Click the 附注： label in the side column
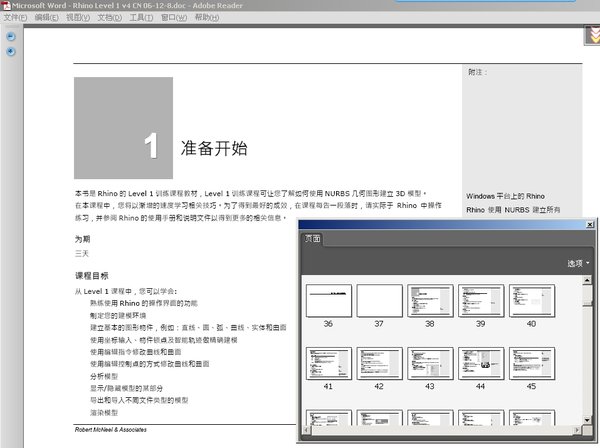 coord(478,72)
